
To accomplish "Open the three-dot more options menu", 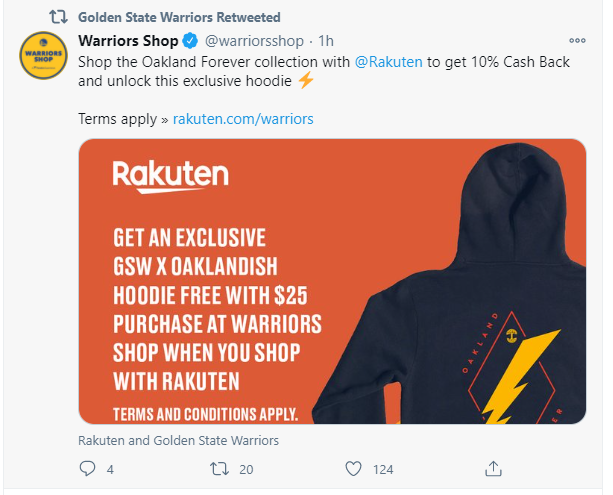I will (577, 41).
